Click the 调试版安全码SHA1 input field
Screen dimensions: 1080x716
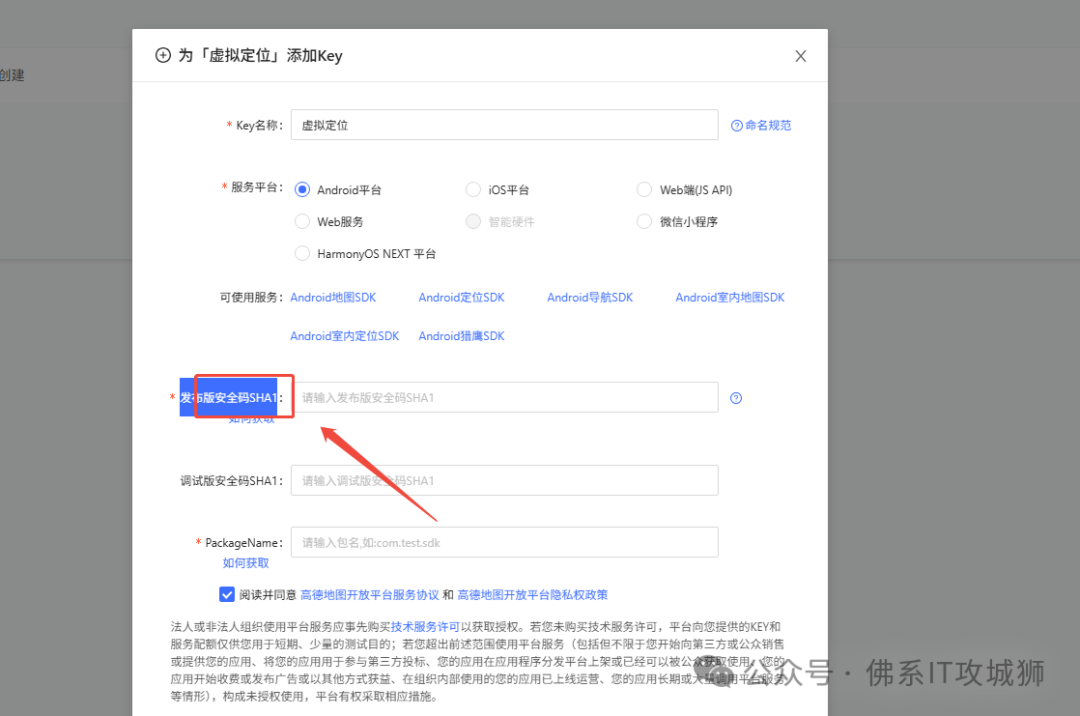pos(504,480)
